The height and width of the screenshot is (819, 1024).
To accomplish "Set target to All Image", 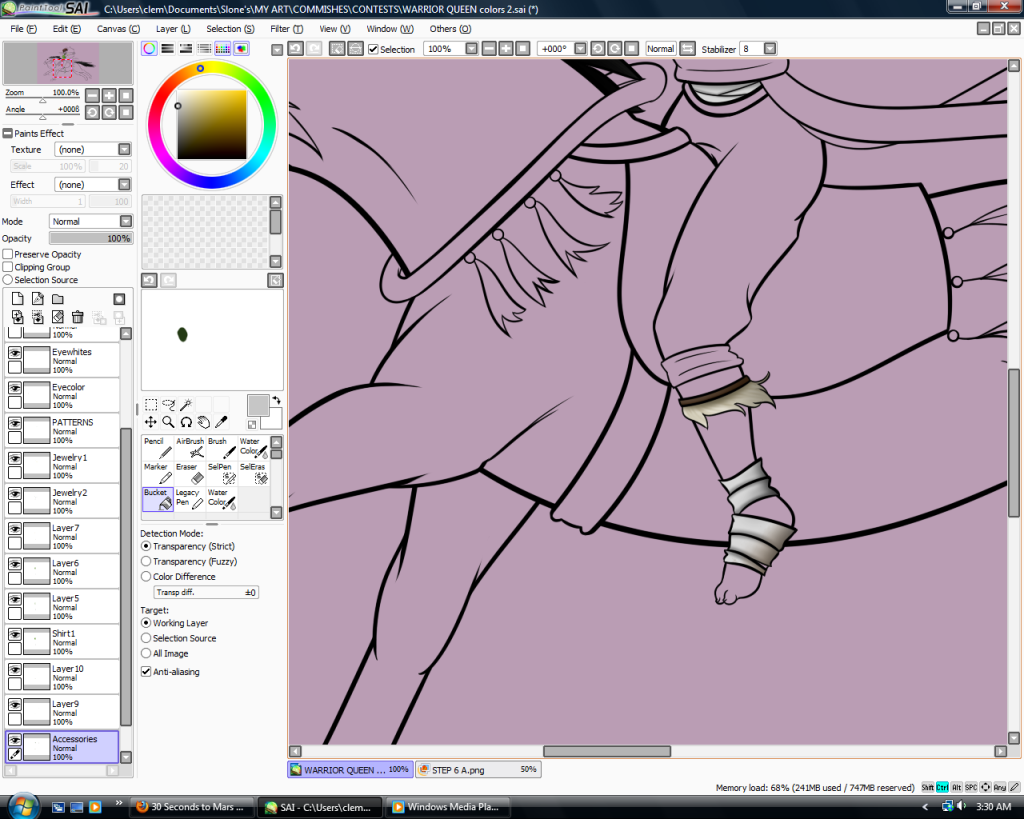I will click(x=146, y=653).
